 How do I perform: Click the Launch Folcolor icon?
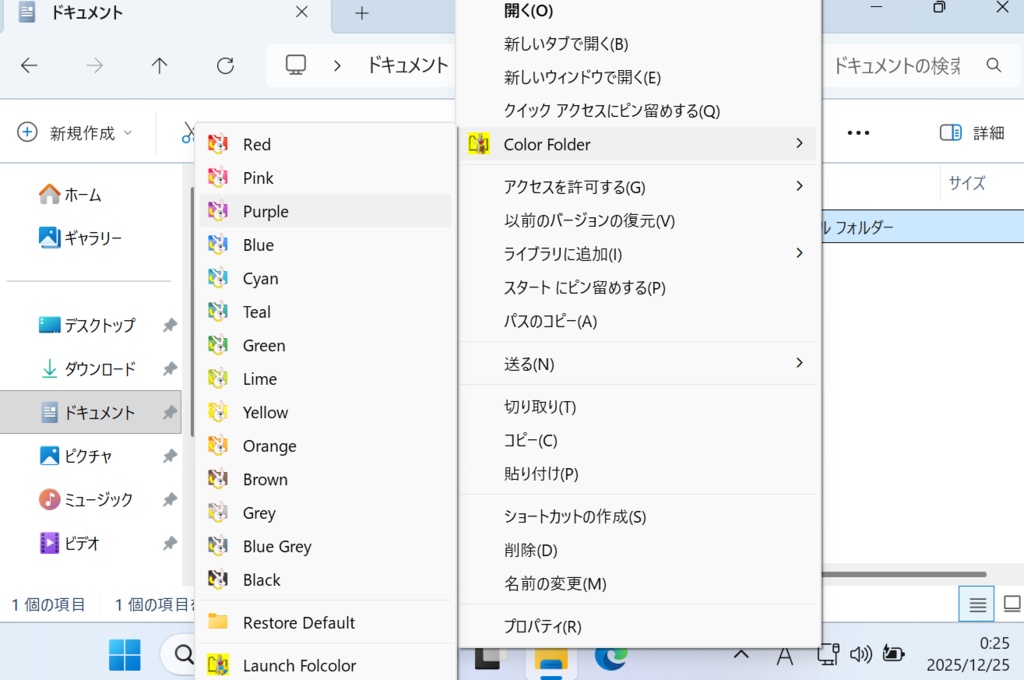coord(217,665)
